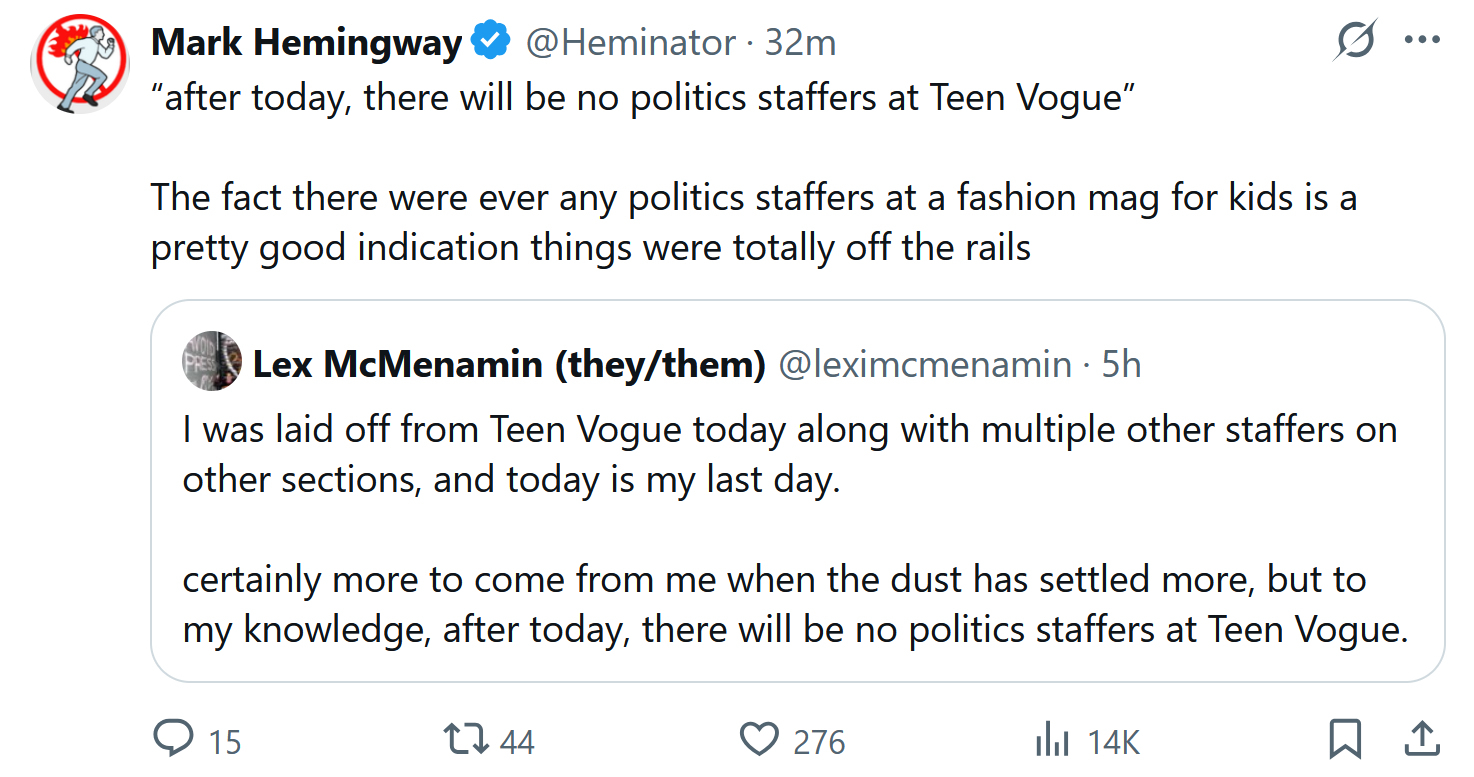Bookmark this post
Screen dimensions: 1474x777
point(1345,740)
